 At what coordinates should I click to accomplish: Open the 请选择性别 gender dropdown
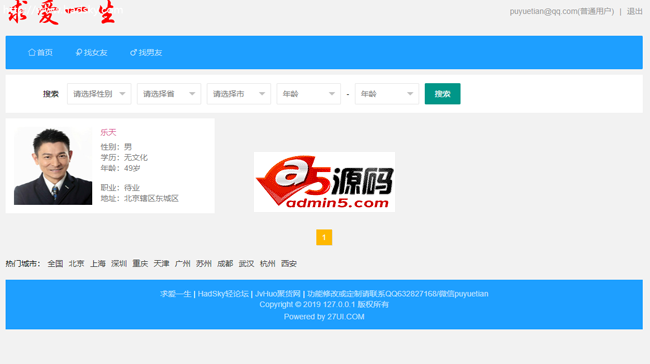pyautogui.click(x=99, y=94)
